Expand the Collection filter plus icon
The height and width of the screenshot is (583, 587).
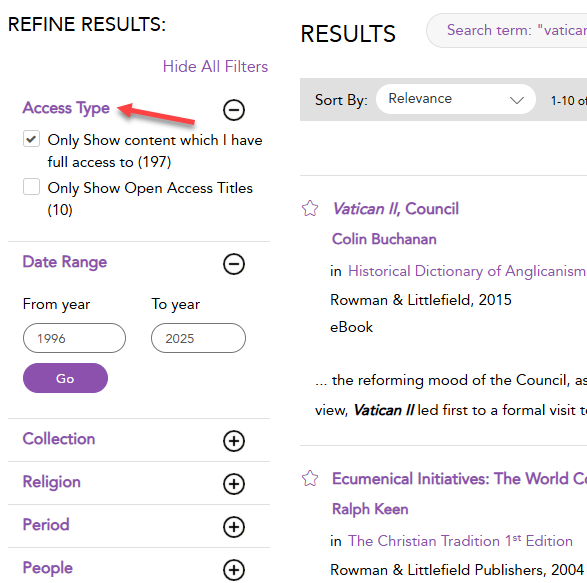coord(234,441)
